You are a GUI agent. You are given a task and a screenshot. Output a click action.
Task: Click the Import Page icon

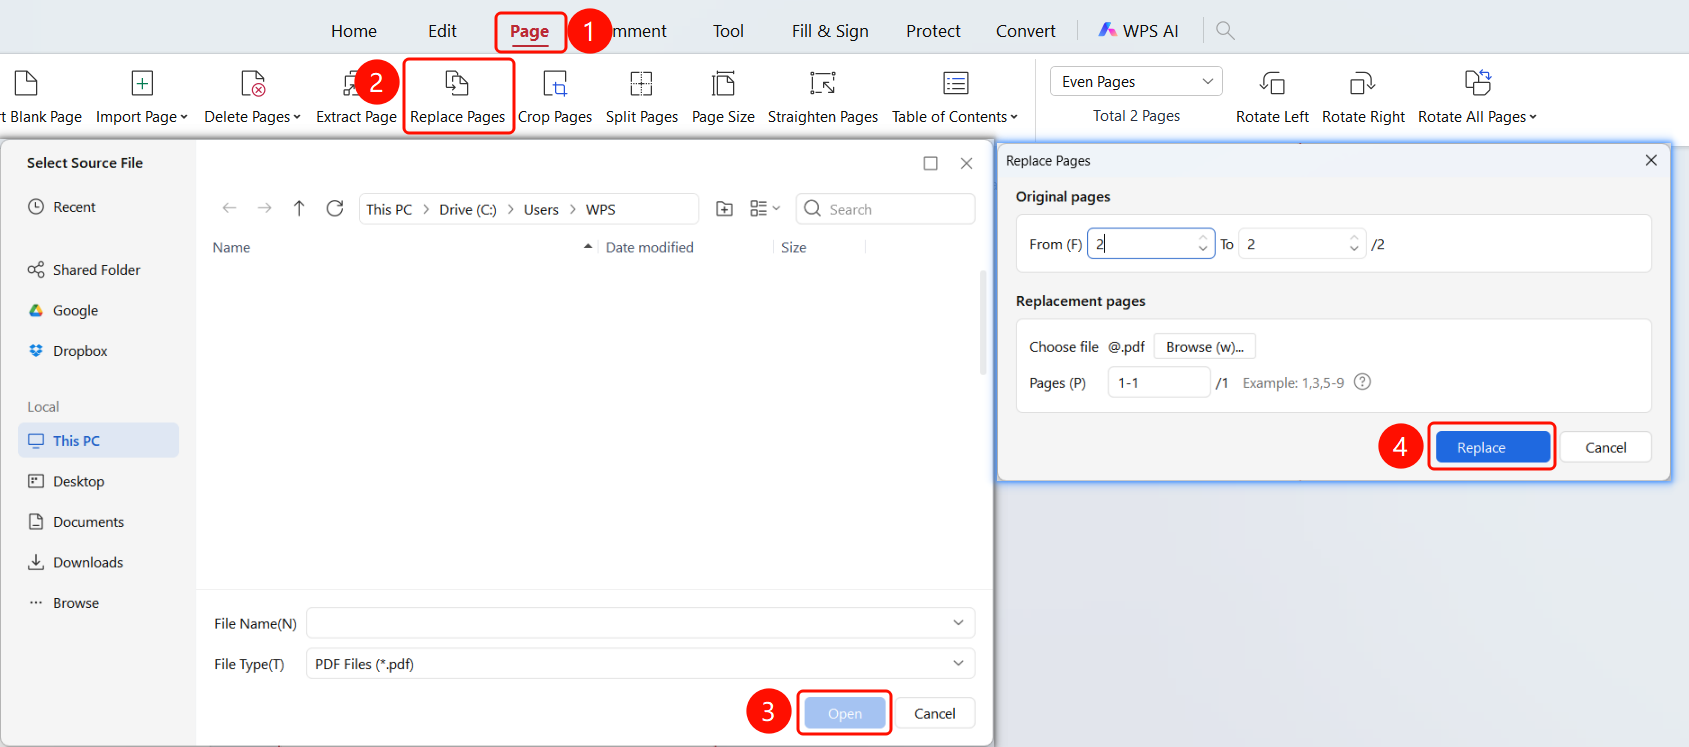(142, 83)
